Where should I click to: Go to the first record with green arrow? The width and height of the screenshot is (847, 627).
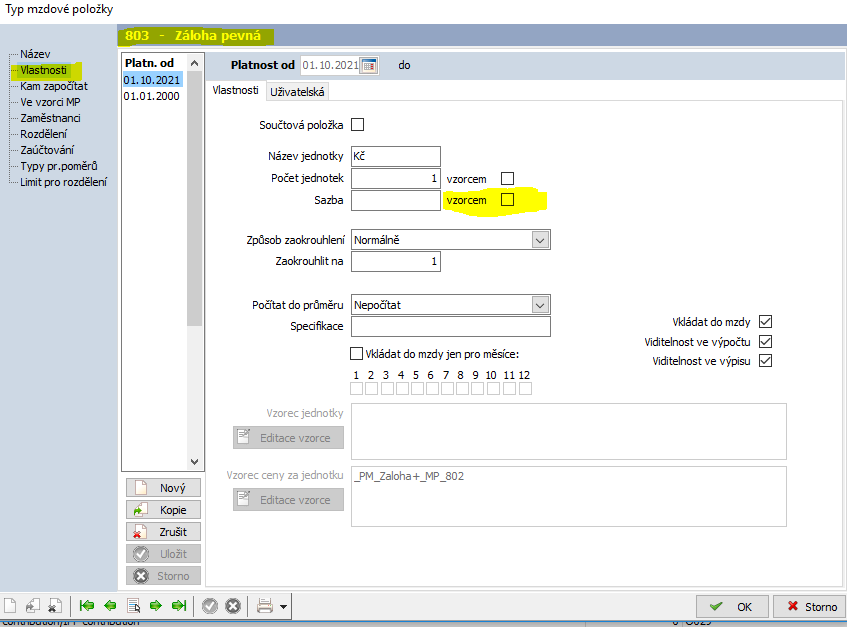87,606
